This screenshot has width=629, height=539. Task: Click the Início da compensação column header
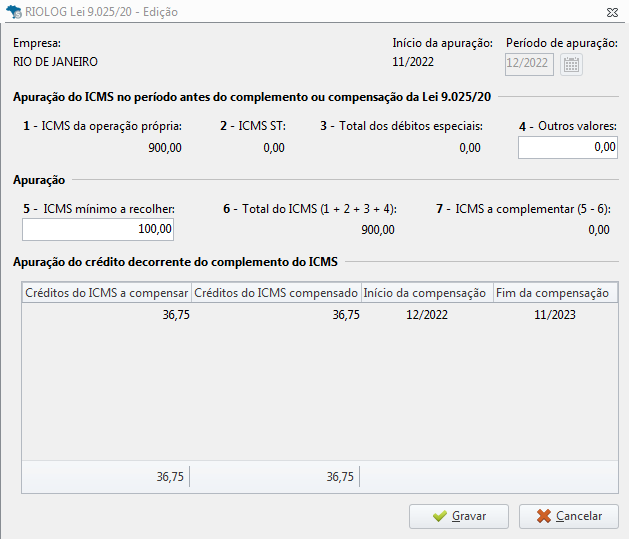coord(427,293)
